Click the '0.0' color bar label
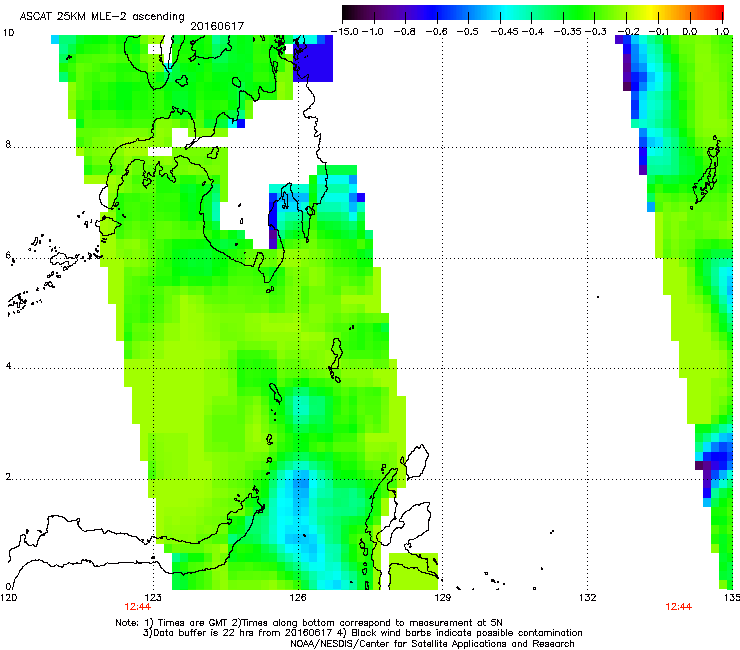The image size is (740, 650). click(690, 32)
